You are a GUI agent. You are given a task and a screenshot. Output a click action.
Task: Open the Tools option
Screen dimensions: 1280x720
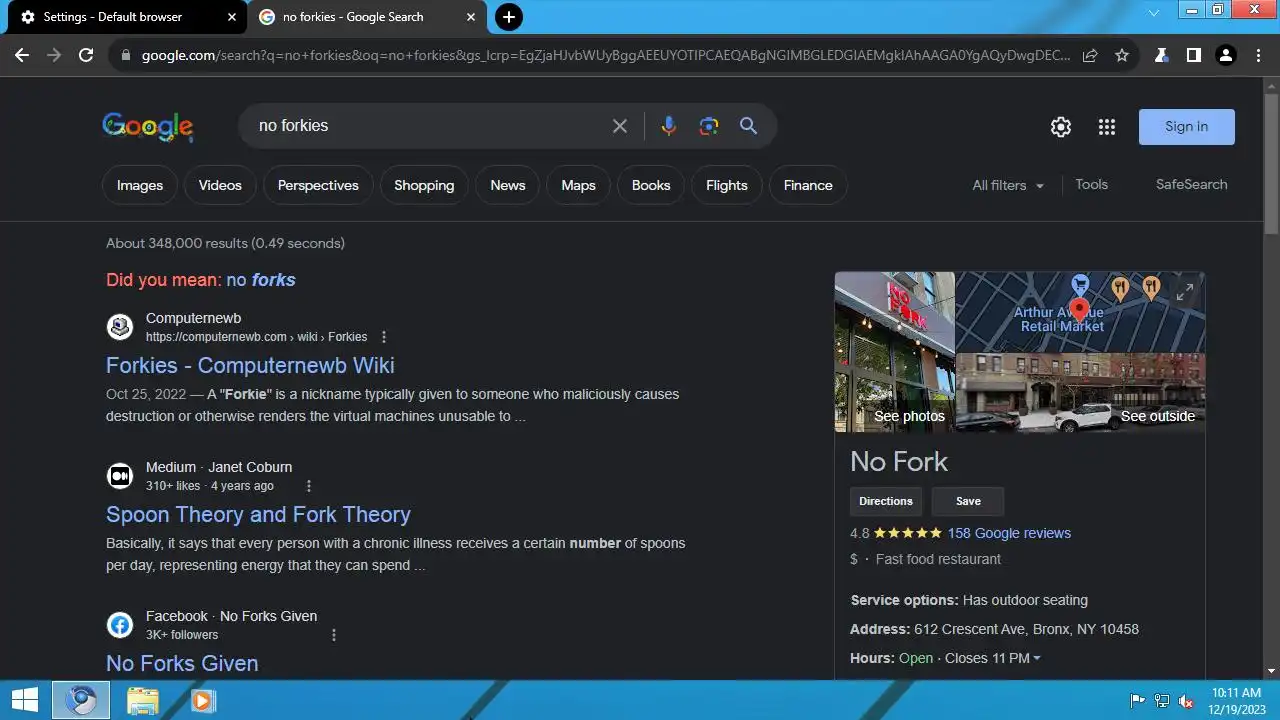[1091, 184]
